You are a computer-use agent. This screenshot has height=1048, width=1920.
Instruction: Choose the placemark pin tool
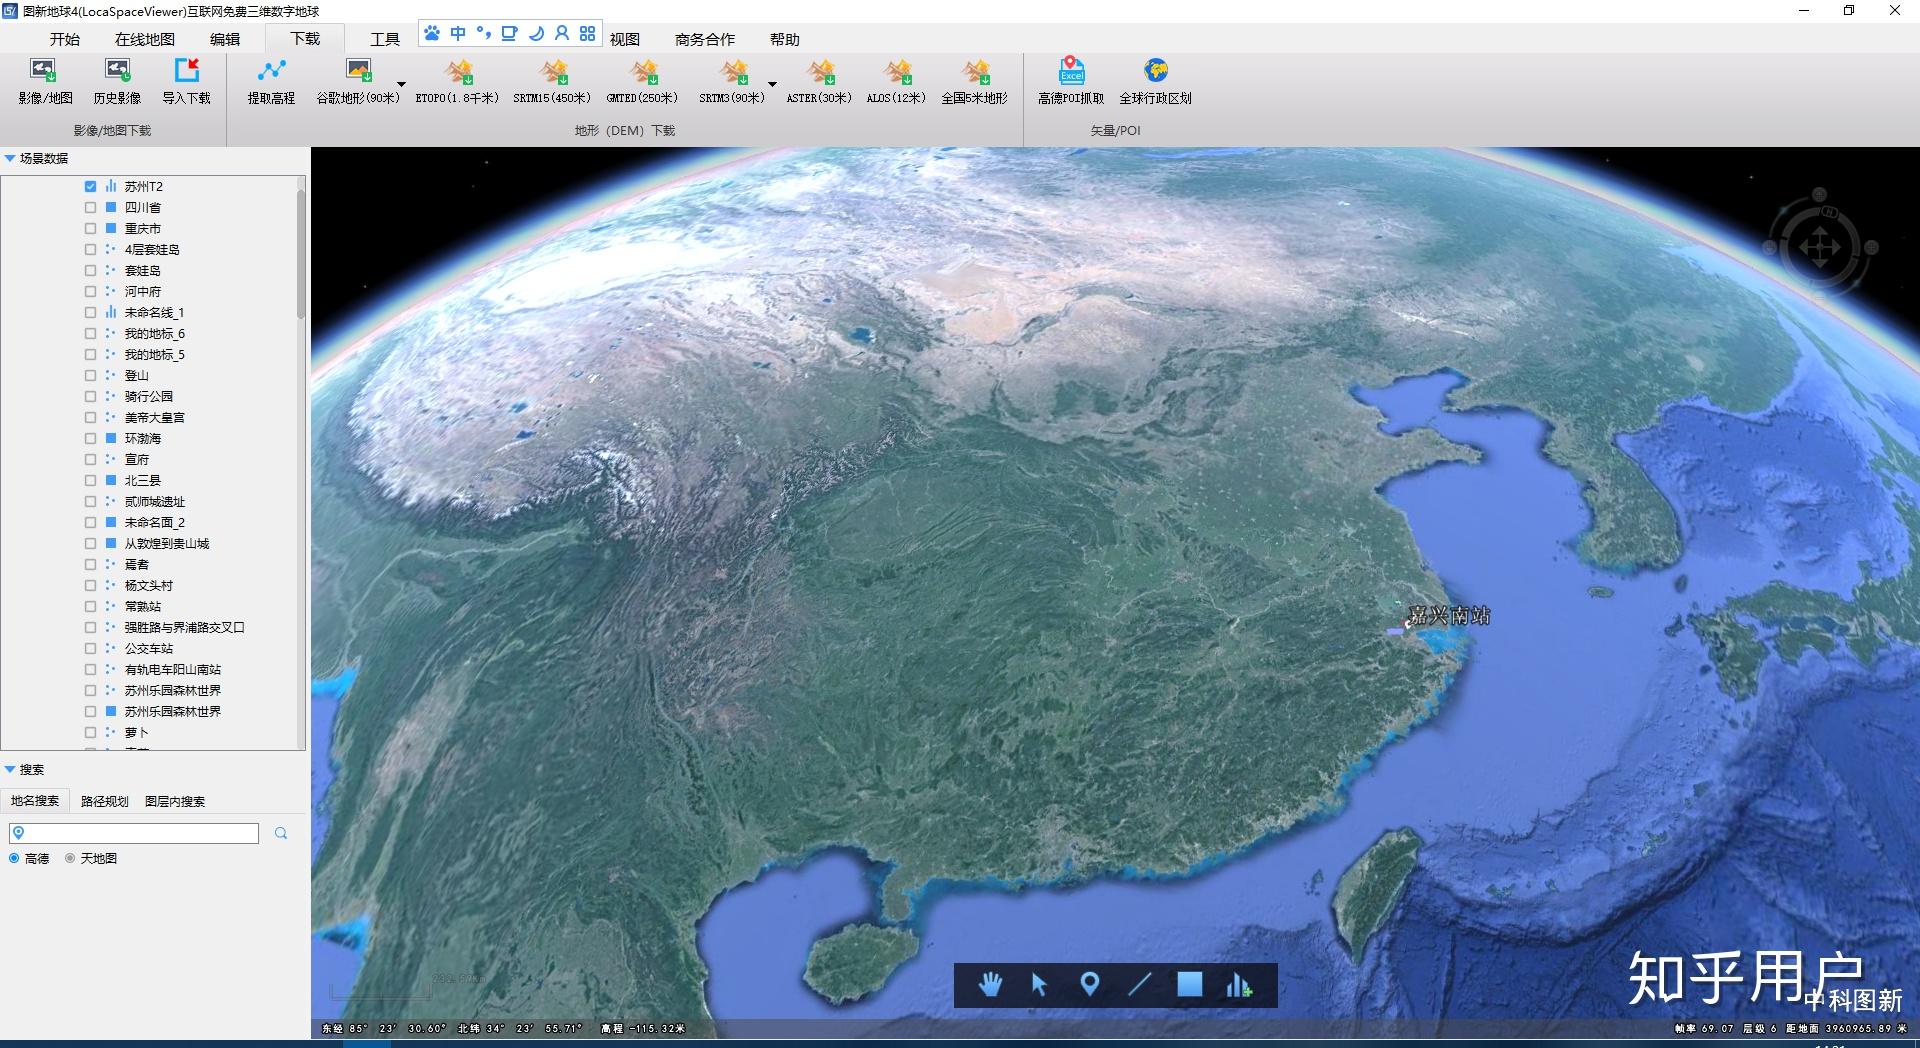point(1090,985)
